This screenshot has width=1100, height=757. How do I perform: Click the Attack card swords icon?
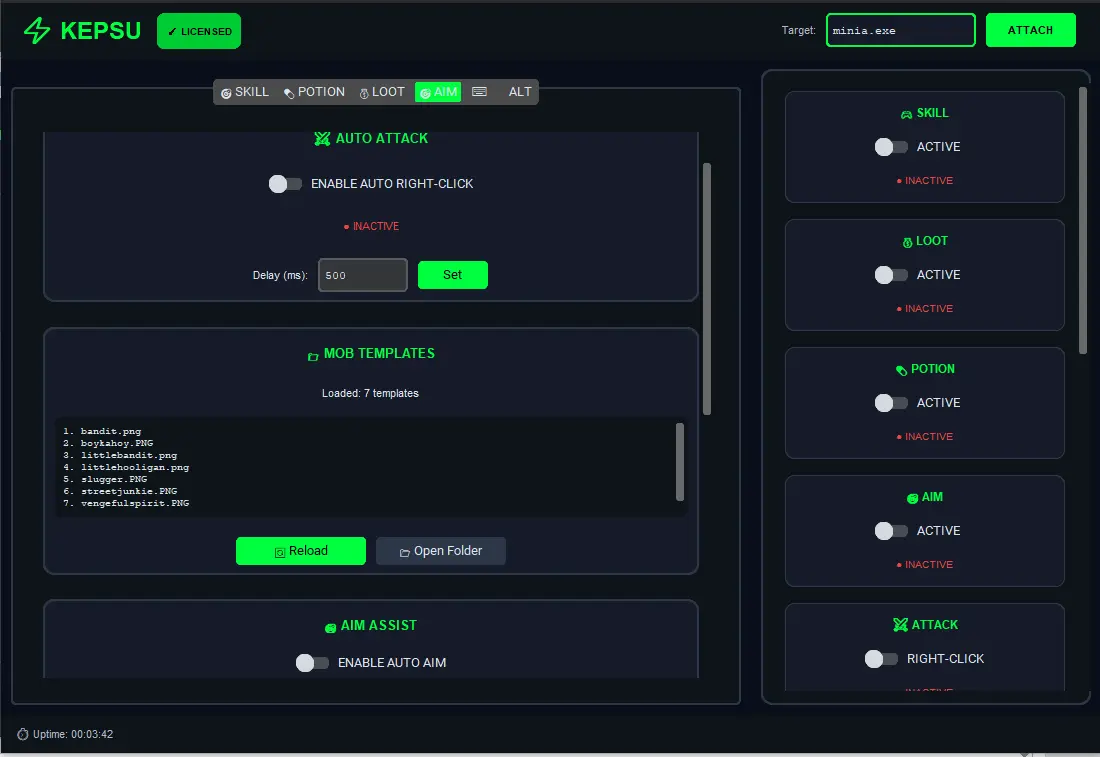pos(900,624)
